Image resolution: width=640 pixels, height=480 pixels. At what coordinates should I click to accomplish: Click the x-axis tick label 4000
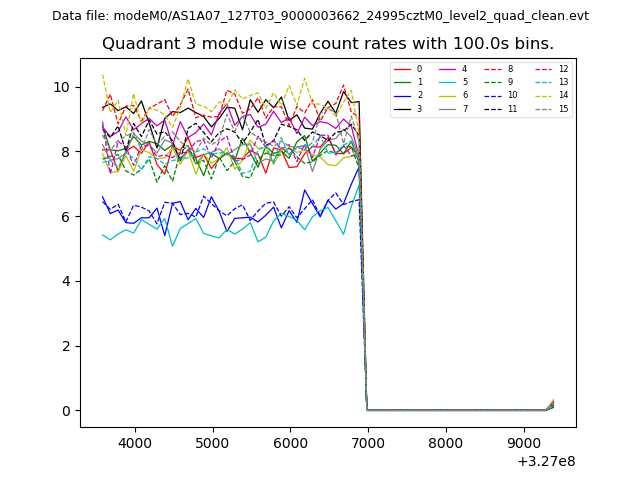135,441
